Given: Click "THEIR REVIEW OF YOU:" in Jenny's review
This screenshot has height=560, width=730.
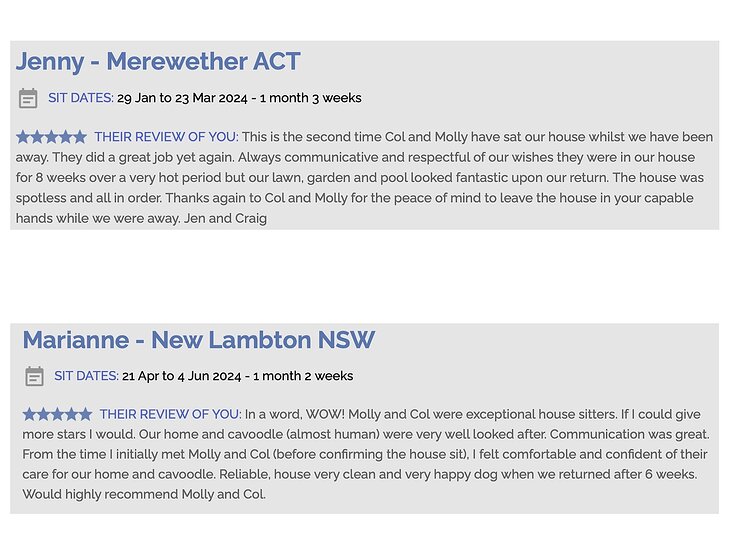Looking at the screenshot, I should point(166,137).
